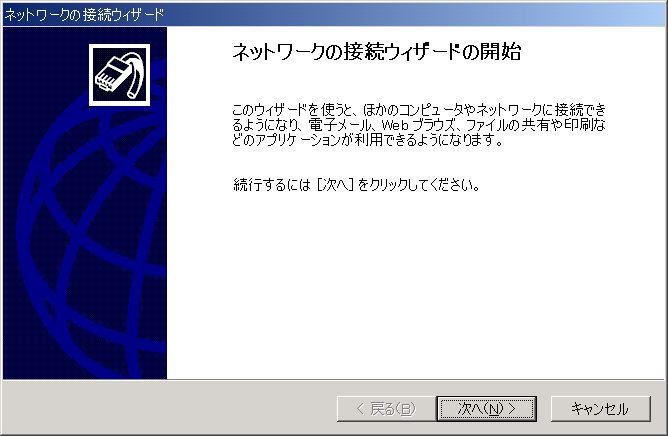This screenshot has width=668, height=436.
Task: Click the text をクリックしてください
Action: pyautogui.click(x=419, y=185)
